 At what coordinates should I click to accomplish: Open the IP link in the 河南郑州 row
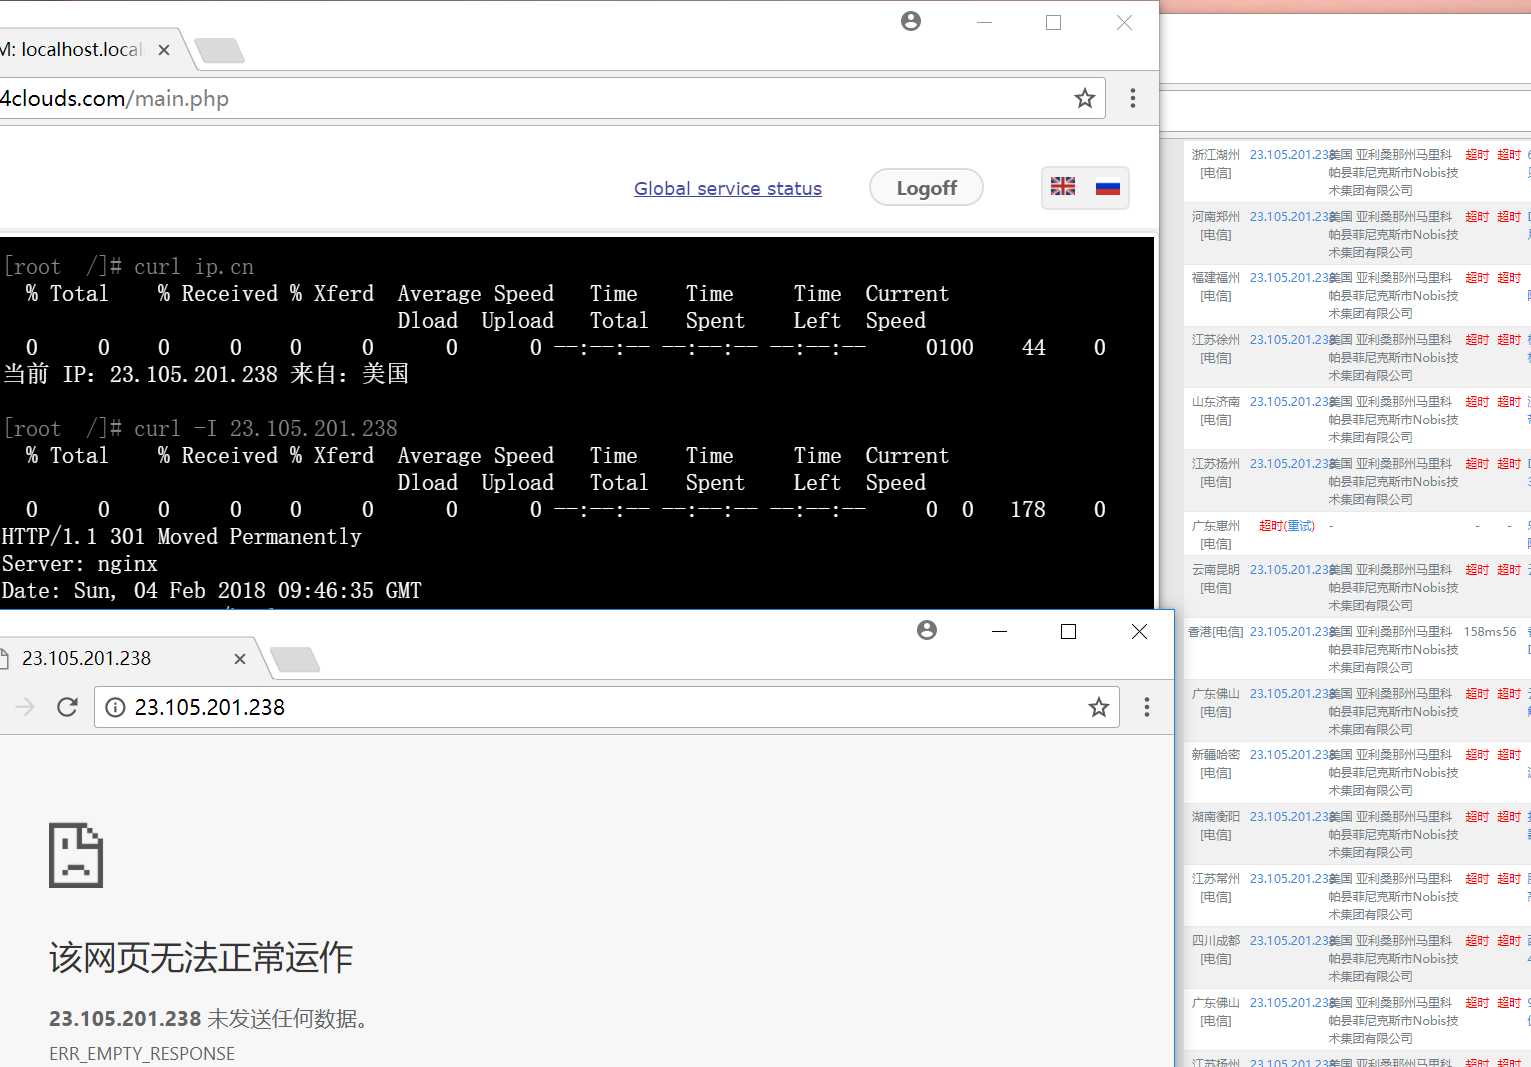[1289, 217]
